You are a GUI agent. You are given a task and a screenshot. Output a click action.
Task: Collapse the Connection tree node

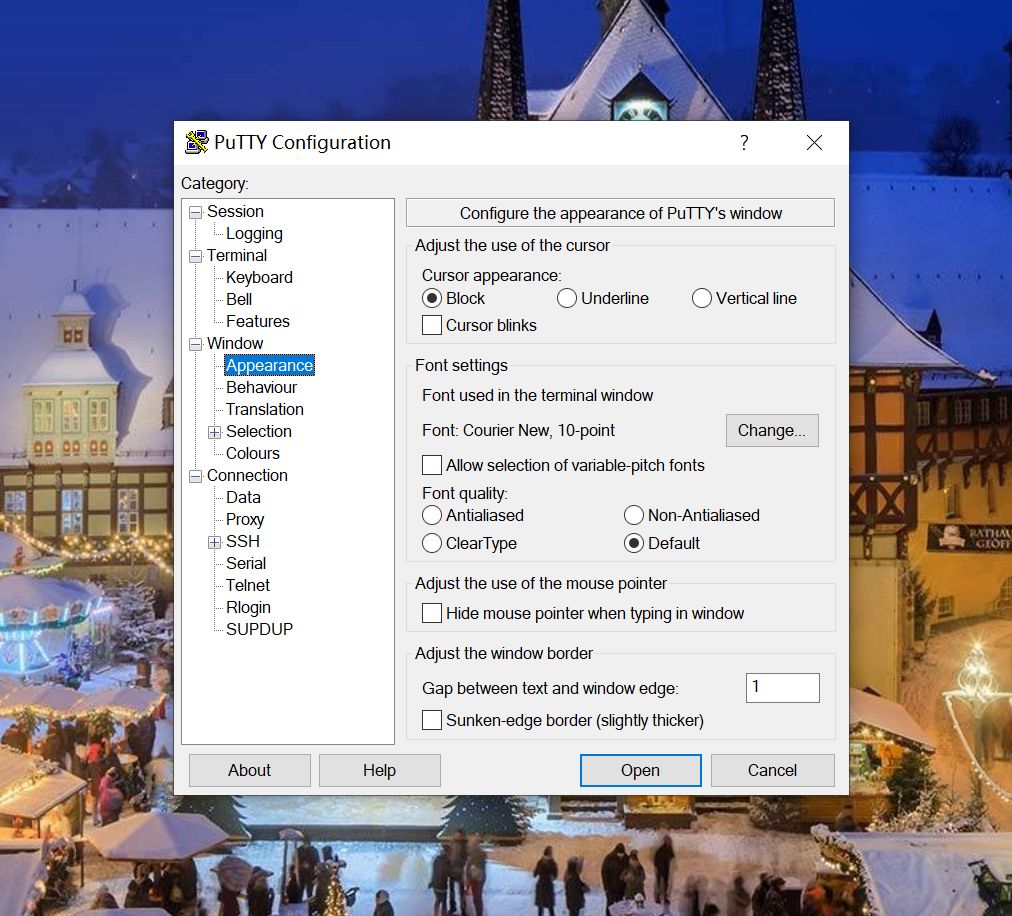click(196, 476)
